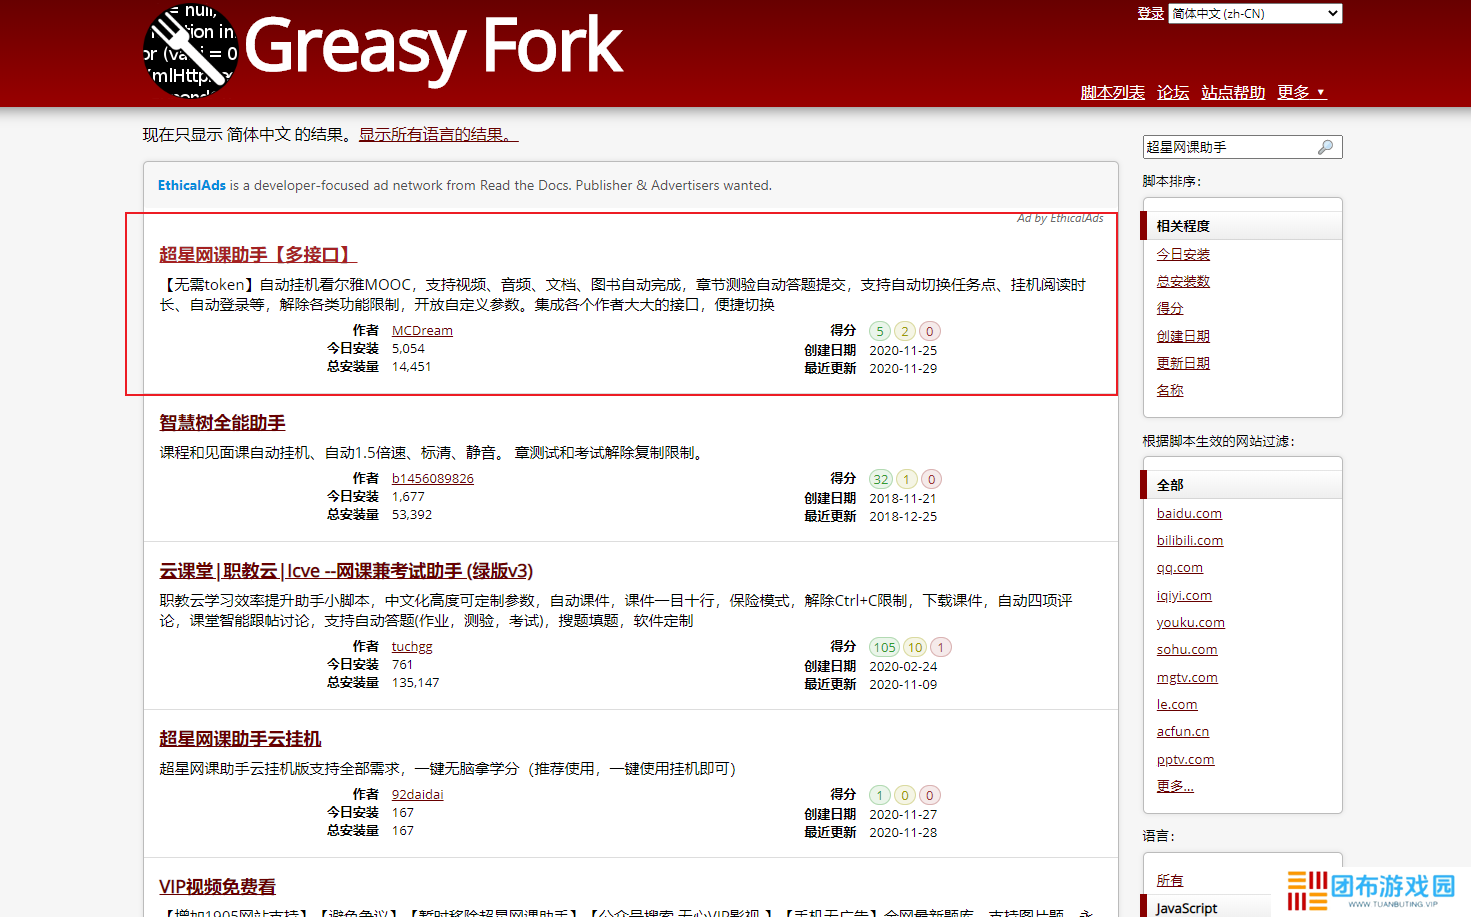Click the 登录 link
1471x917 pixels.
(1150, 13)
